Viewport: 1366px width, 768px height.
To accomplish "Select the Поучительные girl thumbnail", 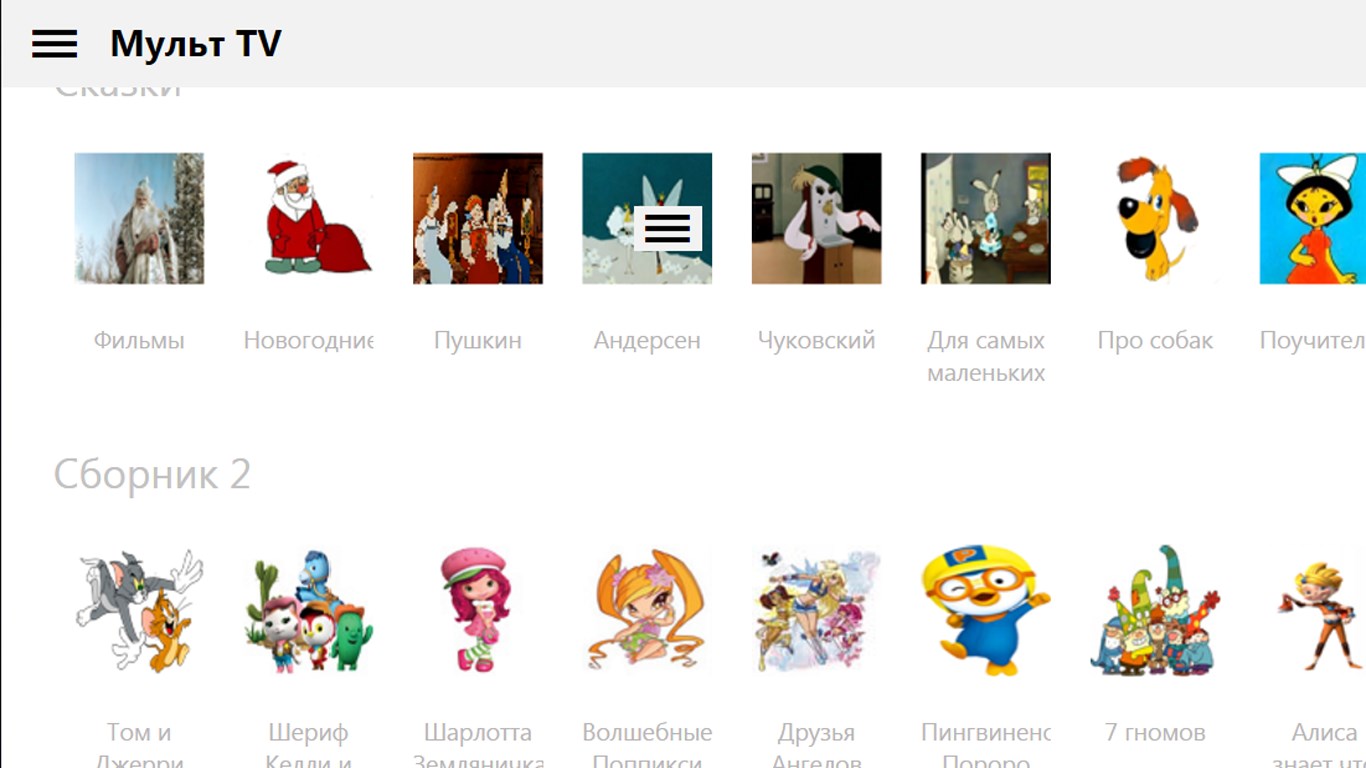I will tap(1313, 218).
